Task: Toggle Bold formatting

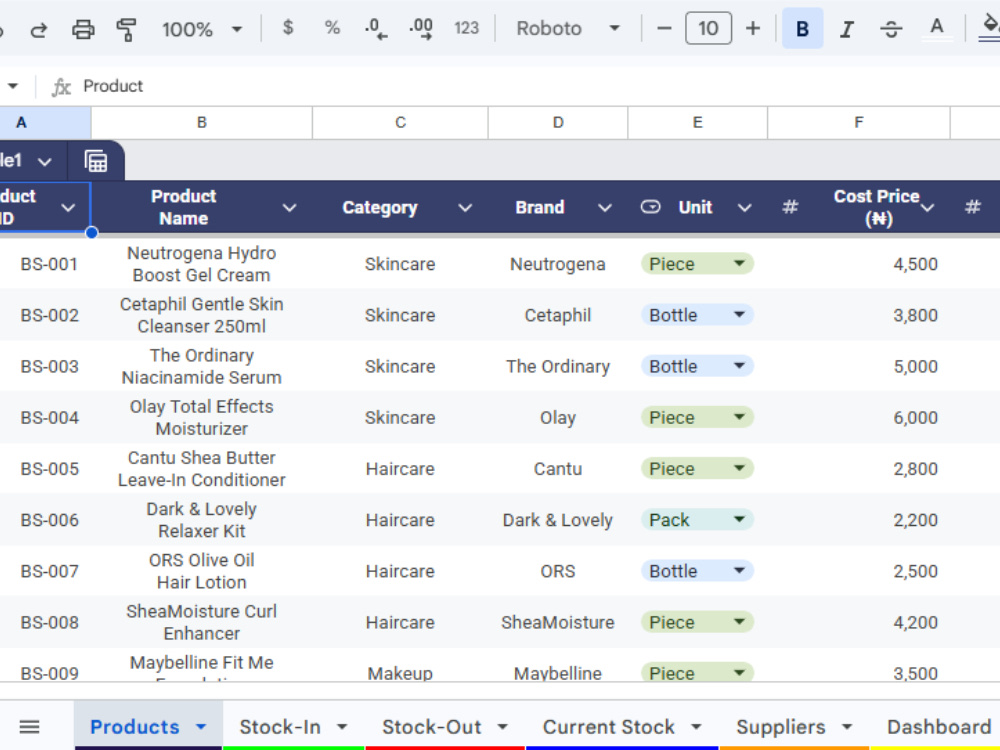Action: tap(802, 29)
